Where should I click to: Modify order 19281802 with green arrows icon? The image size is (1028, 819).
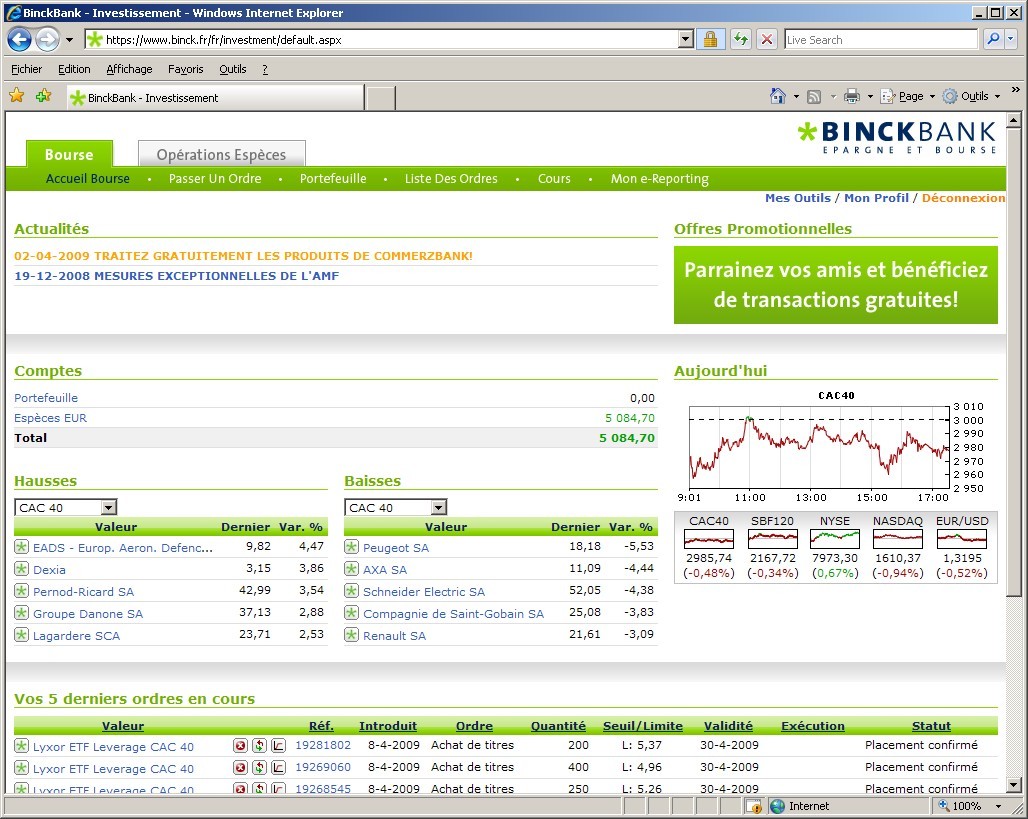tap(260, 746)
